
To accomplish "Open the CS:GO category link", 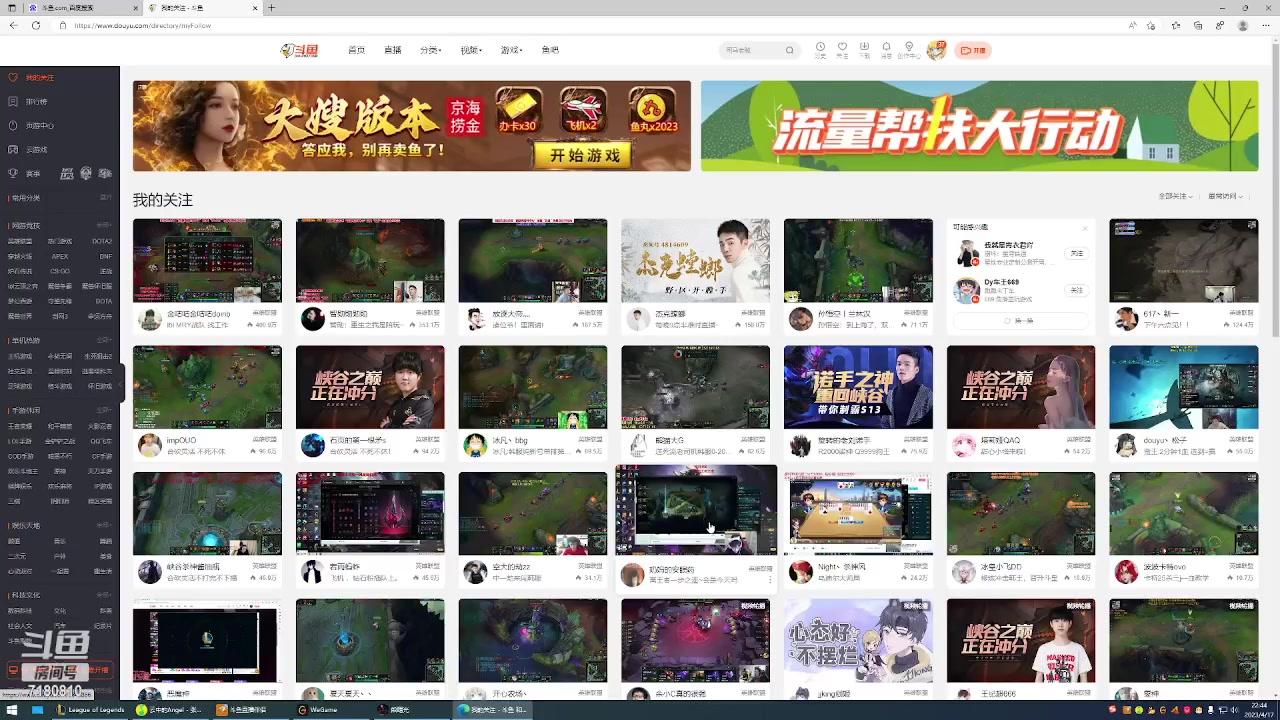I will [60, 271].
